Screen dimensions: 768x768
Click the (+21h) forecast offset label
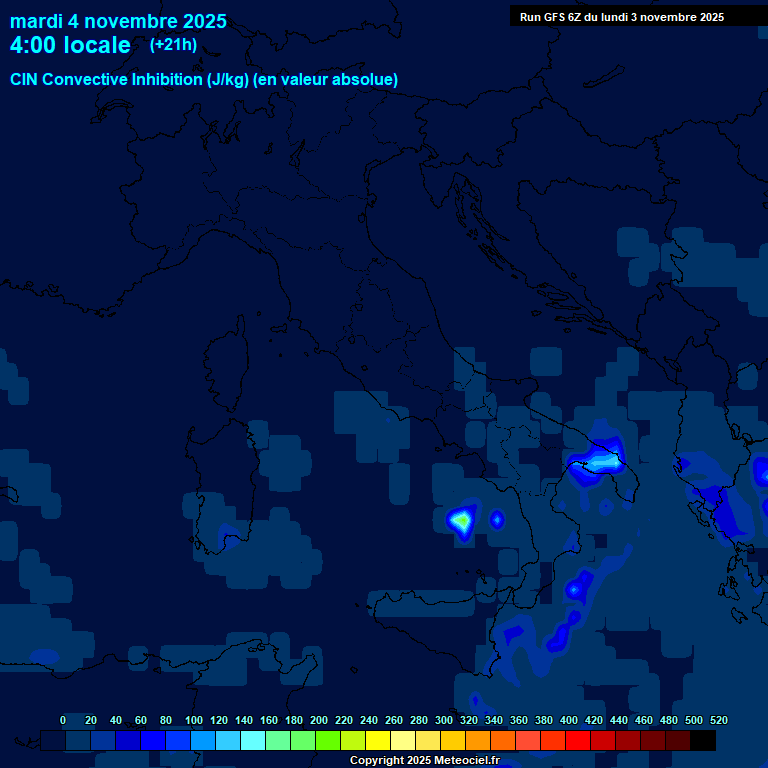click(x=173, y=45)
